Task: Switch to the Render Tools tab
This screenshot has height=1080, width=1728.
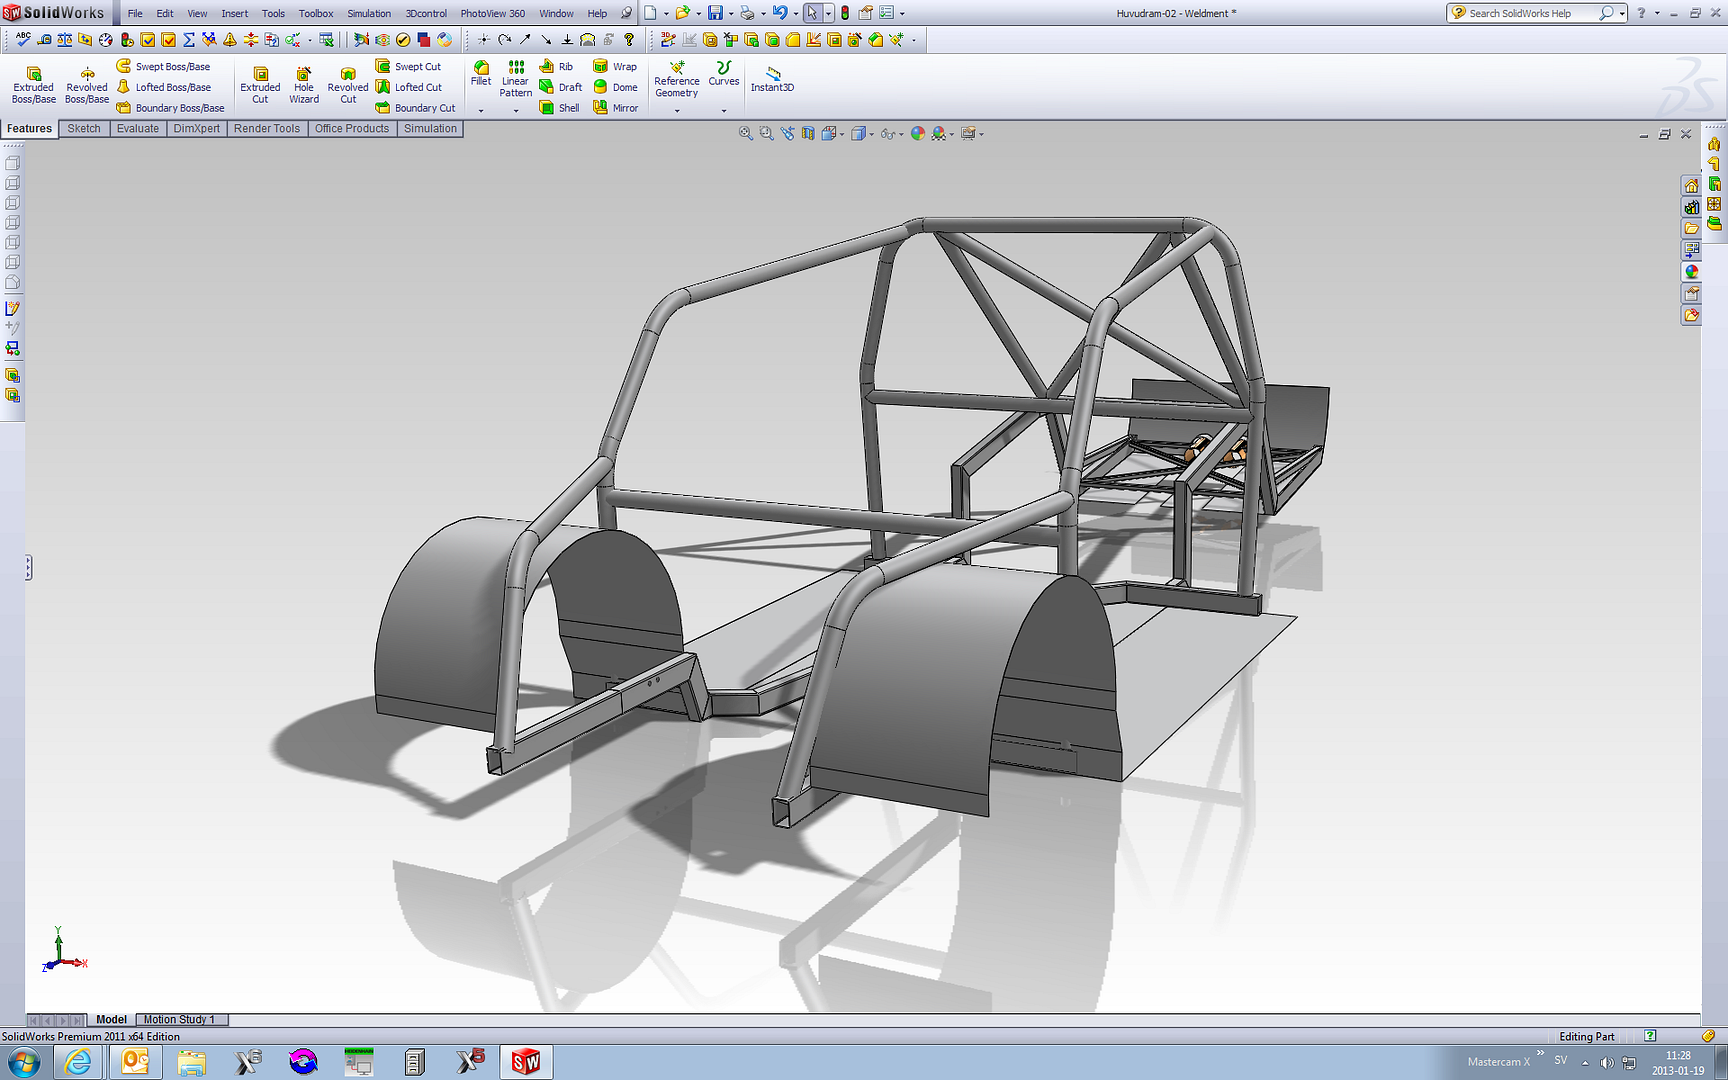Action: tap(267, 128)
